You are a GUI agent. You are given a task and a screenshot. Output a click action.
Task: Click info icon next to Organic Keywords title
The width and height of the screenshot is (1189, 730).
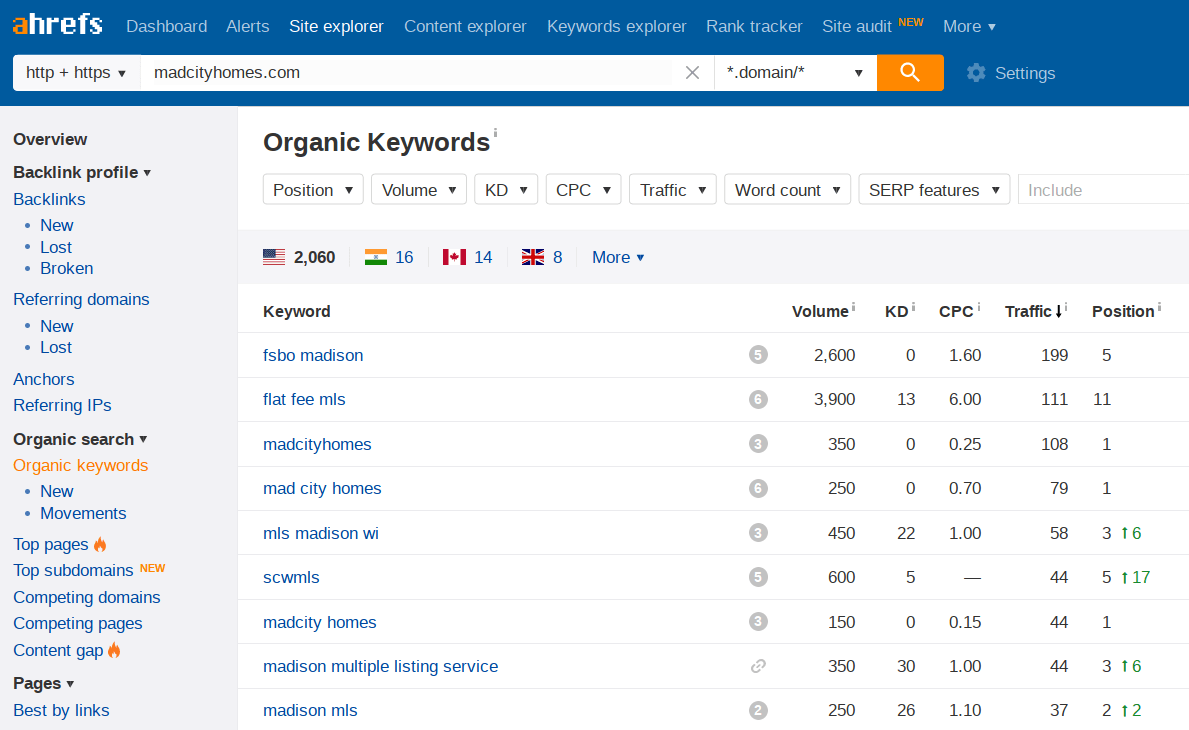[495, 133]
